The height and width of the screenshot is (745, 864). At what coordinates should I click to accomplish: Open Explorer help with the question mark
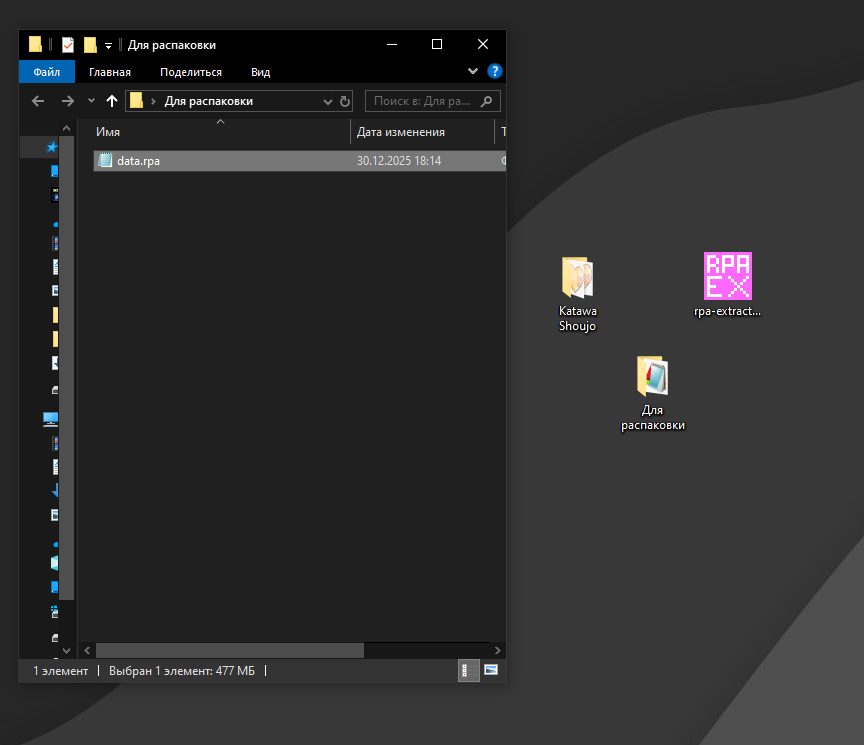[495, 71]
